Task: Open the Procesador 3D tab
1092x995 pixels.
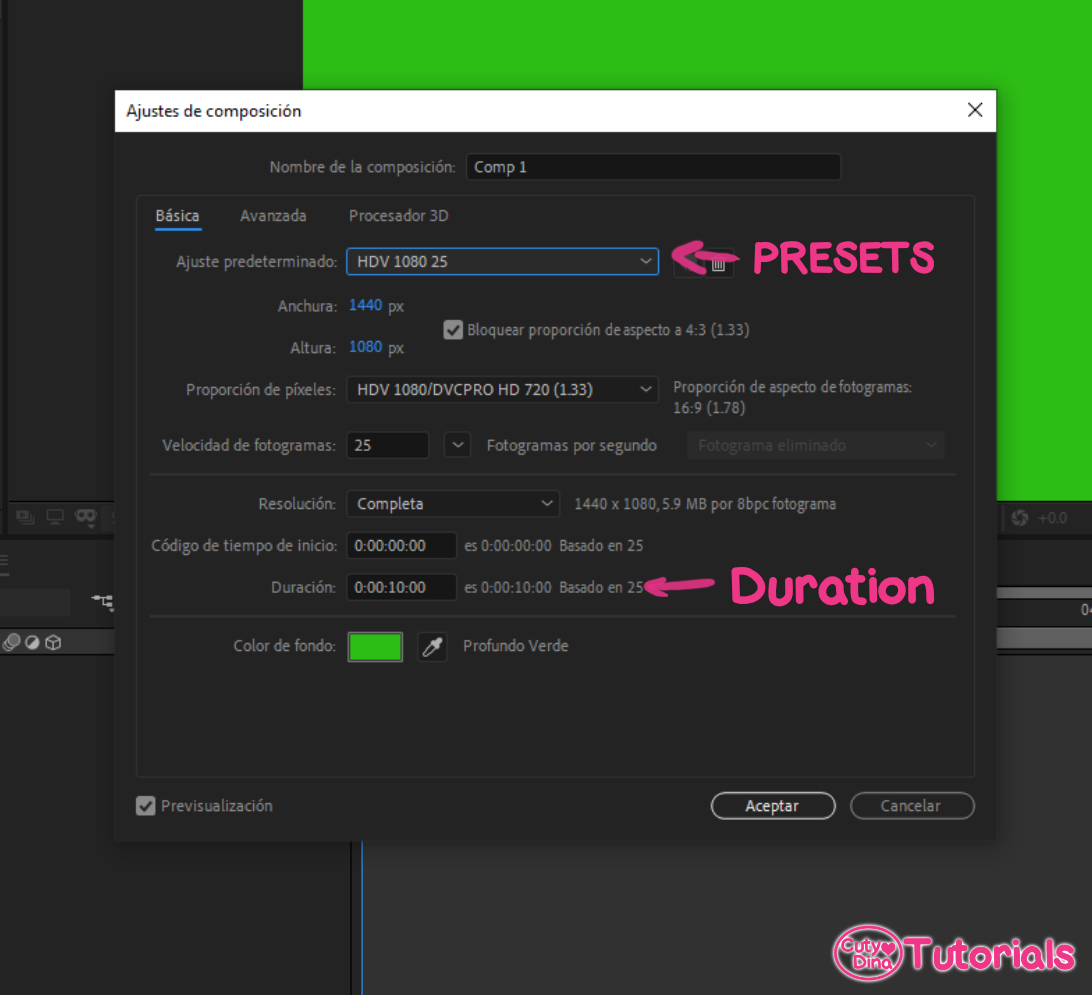Action: 398,216
